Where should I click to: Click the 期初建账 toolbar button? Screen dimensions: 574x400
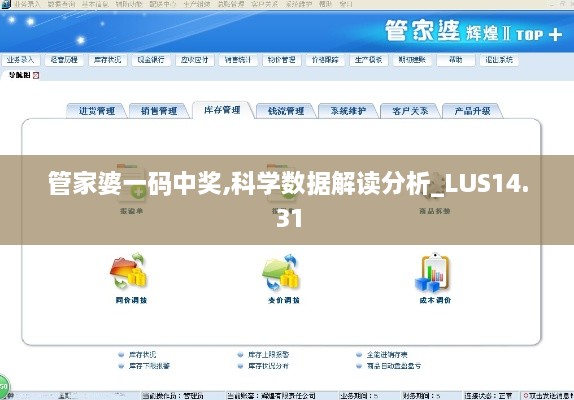coord(412,60)
